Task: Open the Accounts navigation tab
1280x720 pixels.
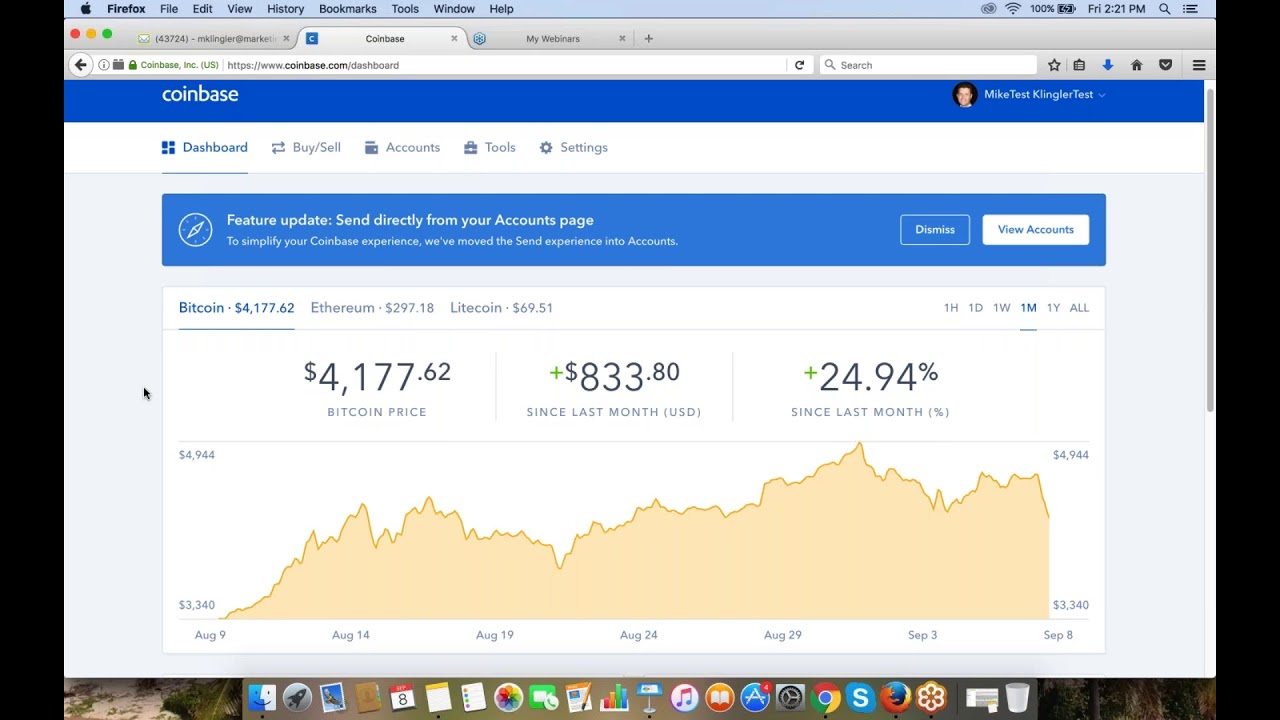Action: click(x=402, y=147)
